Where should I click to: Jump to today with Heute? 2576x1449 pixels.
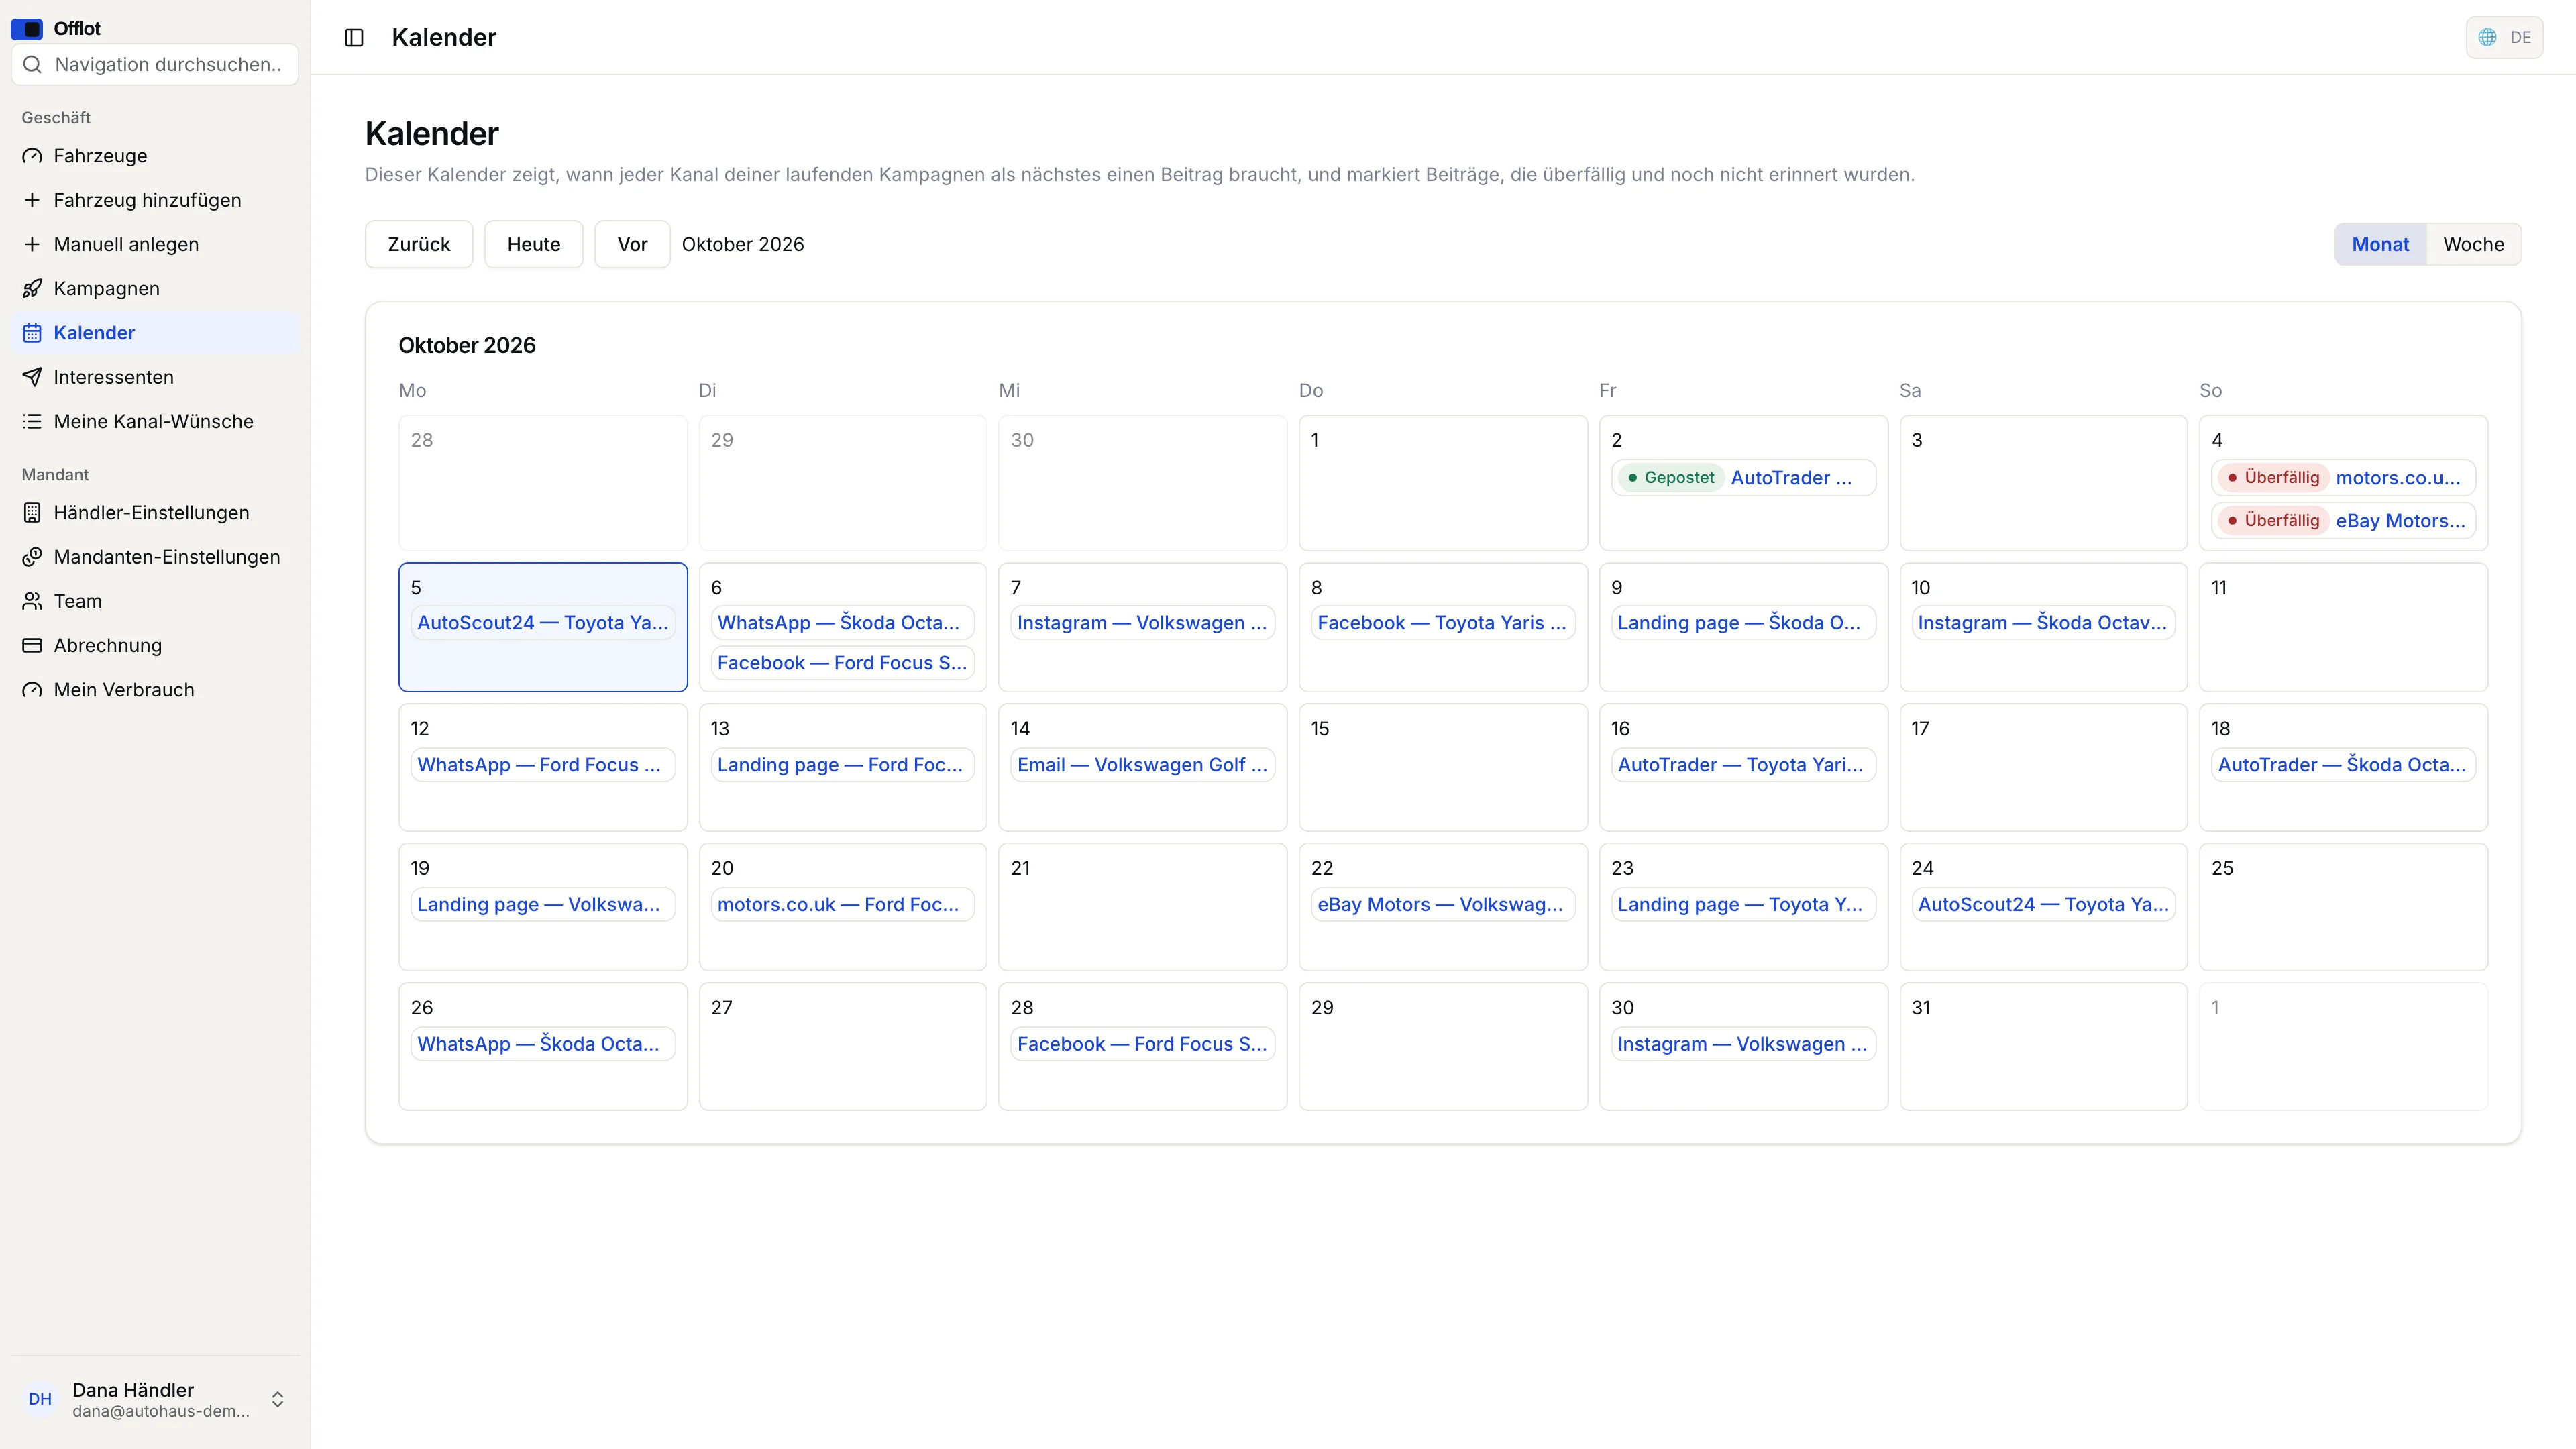[533, 244]
